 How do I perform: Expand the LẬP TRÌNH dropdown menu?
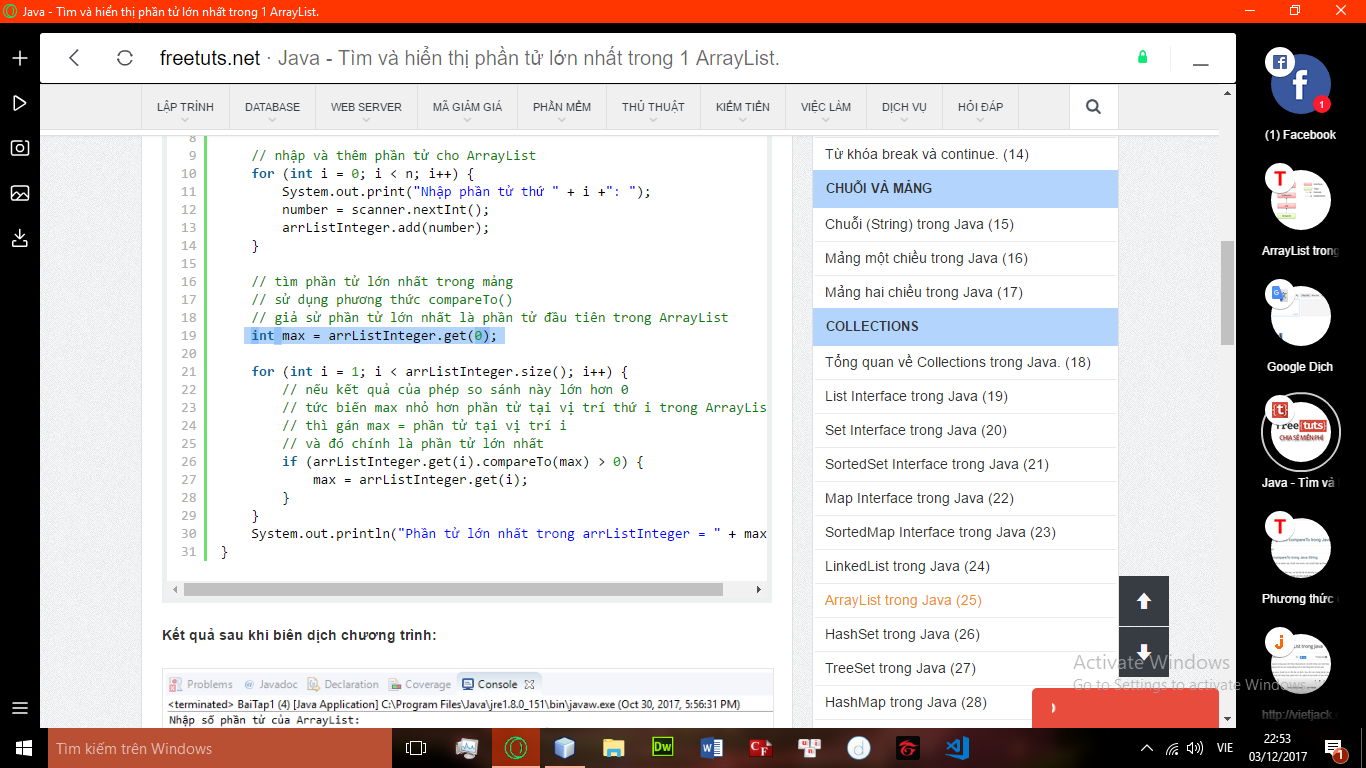185,108
